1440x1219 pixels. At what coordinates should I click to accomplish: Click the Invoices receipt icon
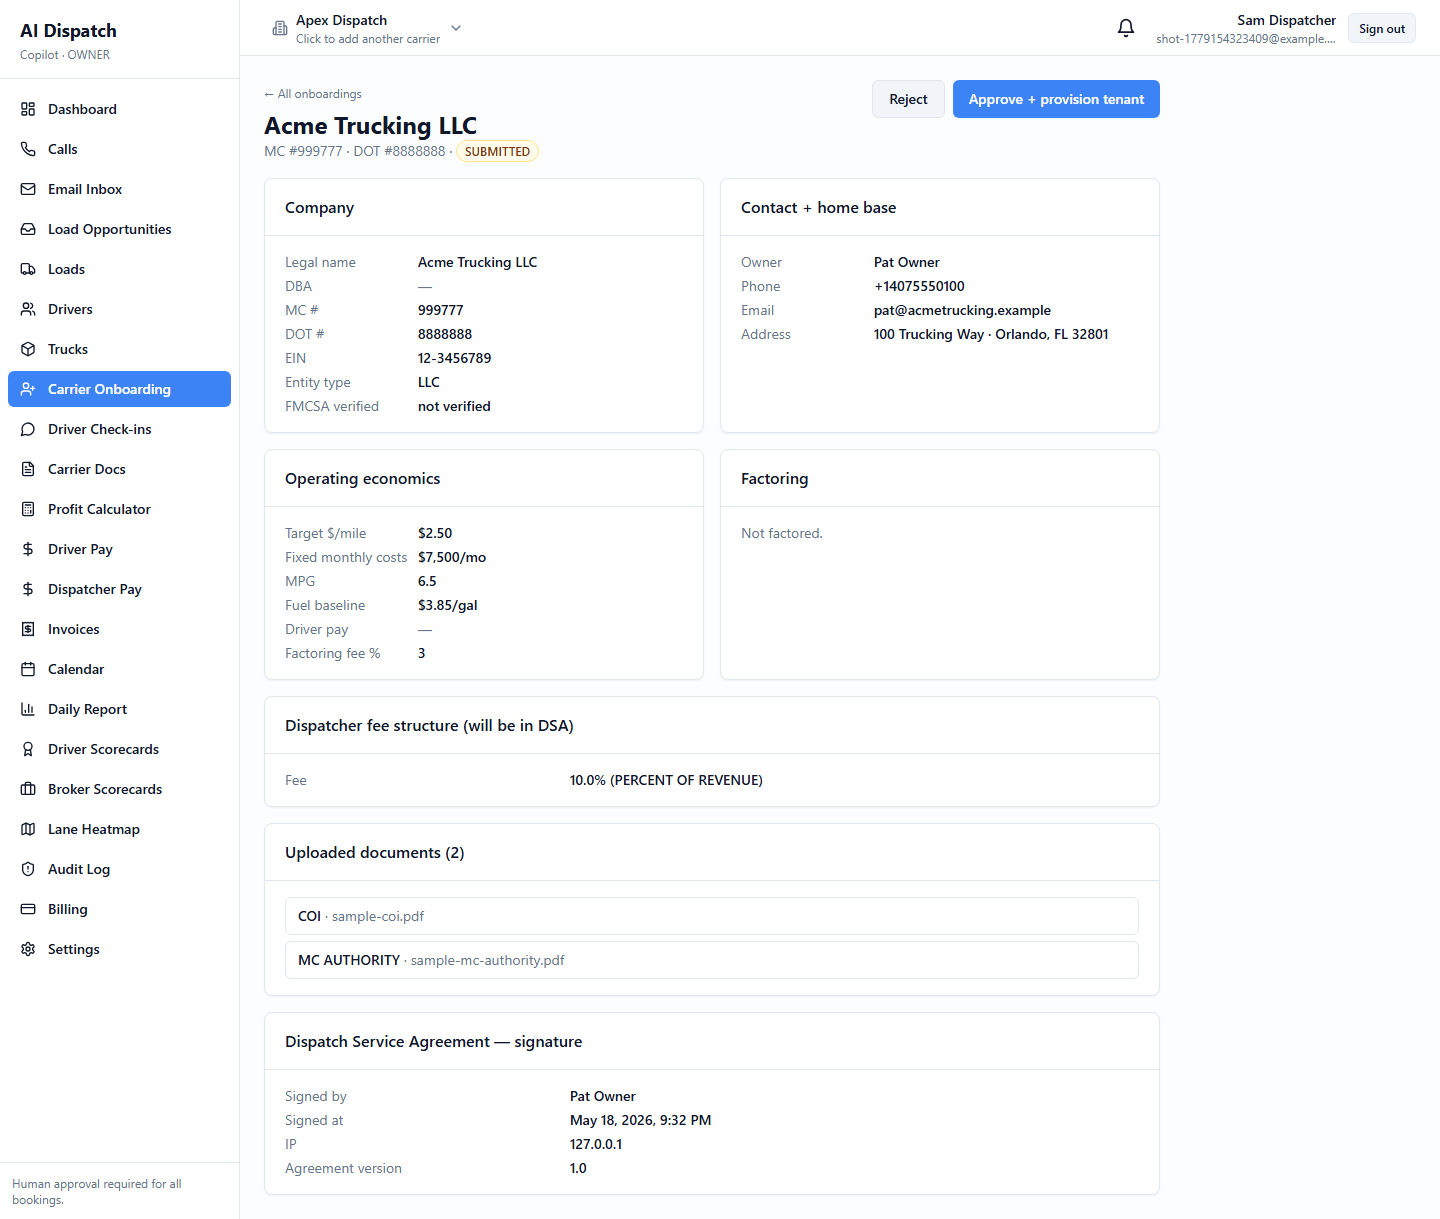point(28,629)
